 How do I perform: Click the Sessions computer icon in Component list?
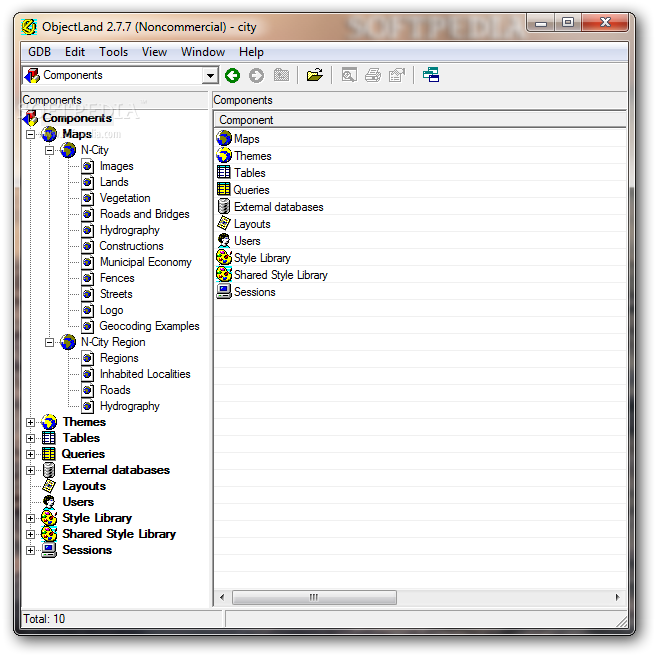(x=224, y=292)
